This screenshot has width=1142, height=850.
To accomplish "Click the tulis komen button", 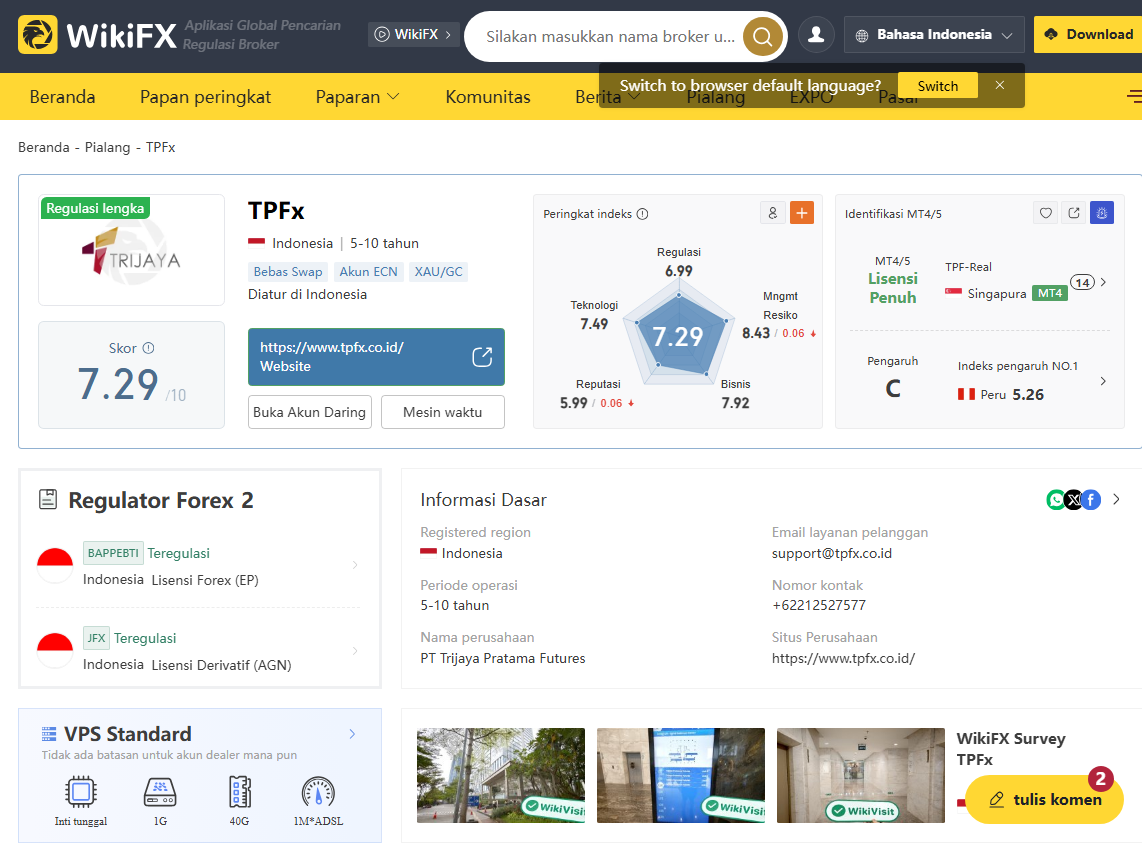I will tap(1044, 799).
